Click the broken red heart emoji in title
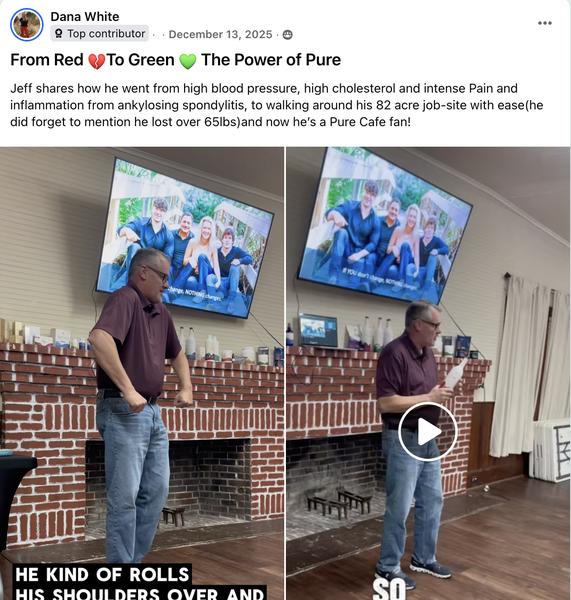Viewport: 571px width, 600px height. 96,61
